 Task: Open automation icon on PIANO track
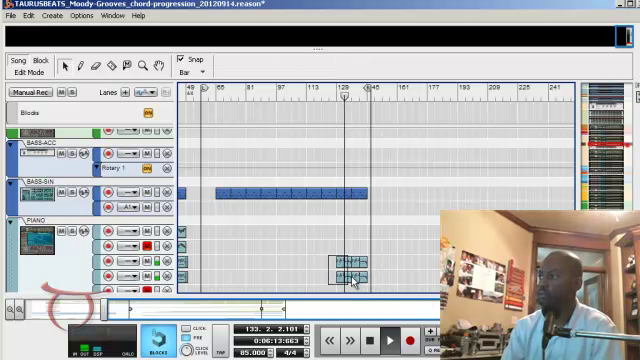[84, 231]
